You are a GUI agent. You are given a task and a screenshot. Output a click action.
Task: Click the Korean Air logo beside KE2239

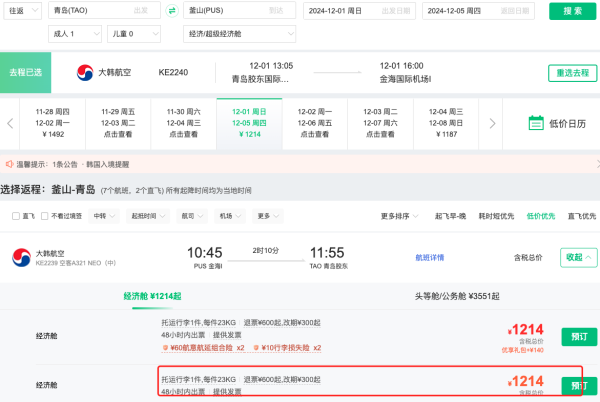21,257
